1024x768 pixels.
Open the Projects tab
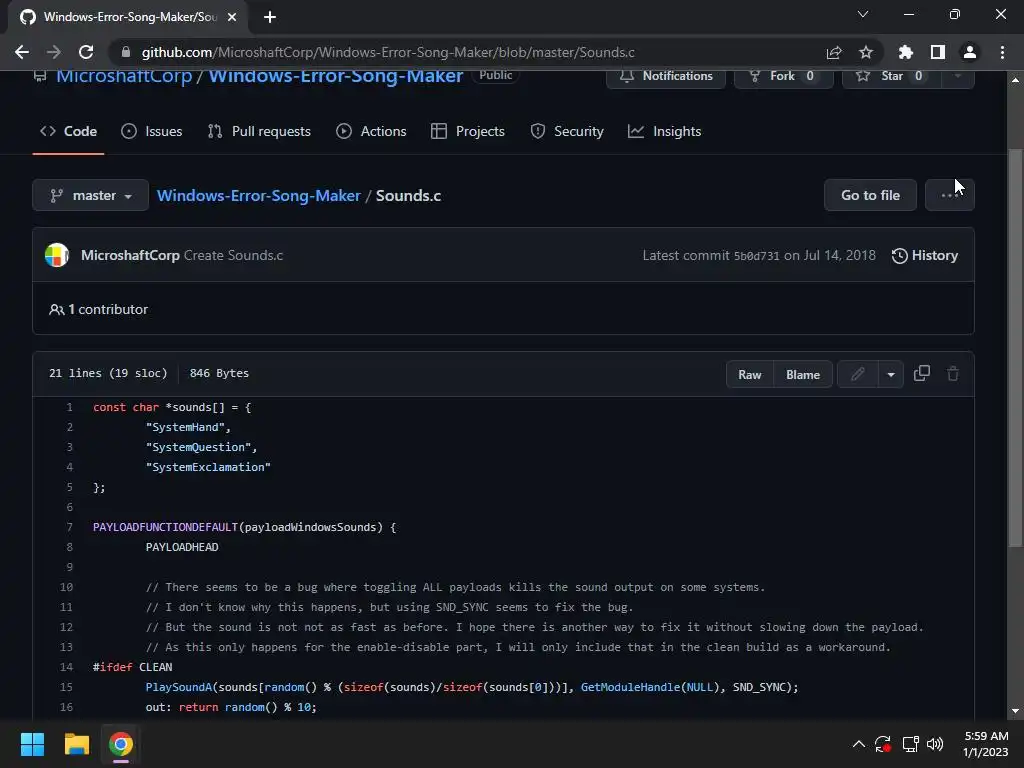click(x=468, y=131)
